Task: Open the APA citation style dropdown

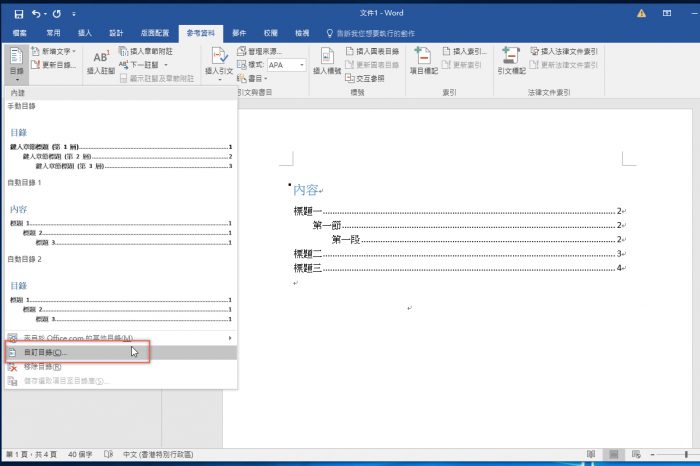Action: (x=302, y=65)
